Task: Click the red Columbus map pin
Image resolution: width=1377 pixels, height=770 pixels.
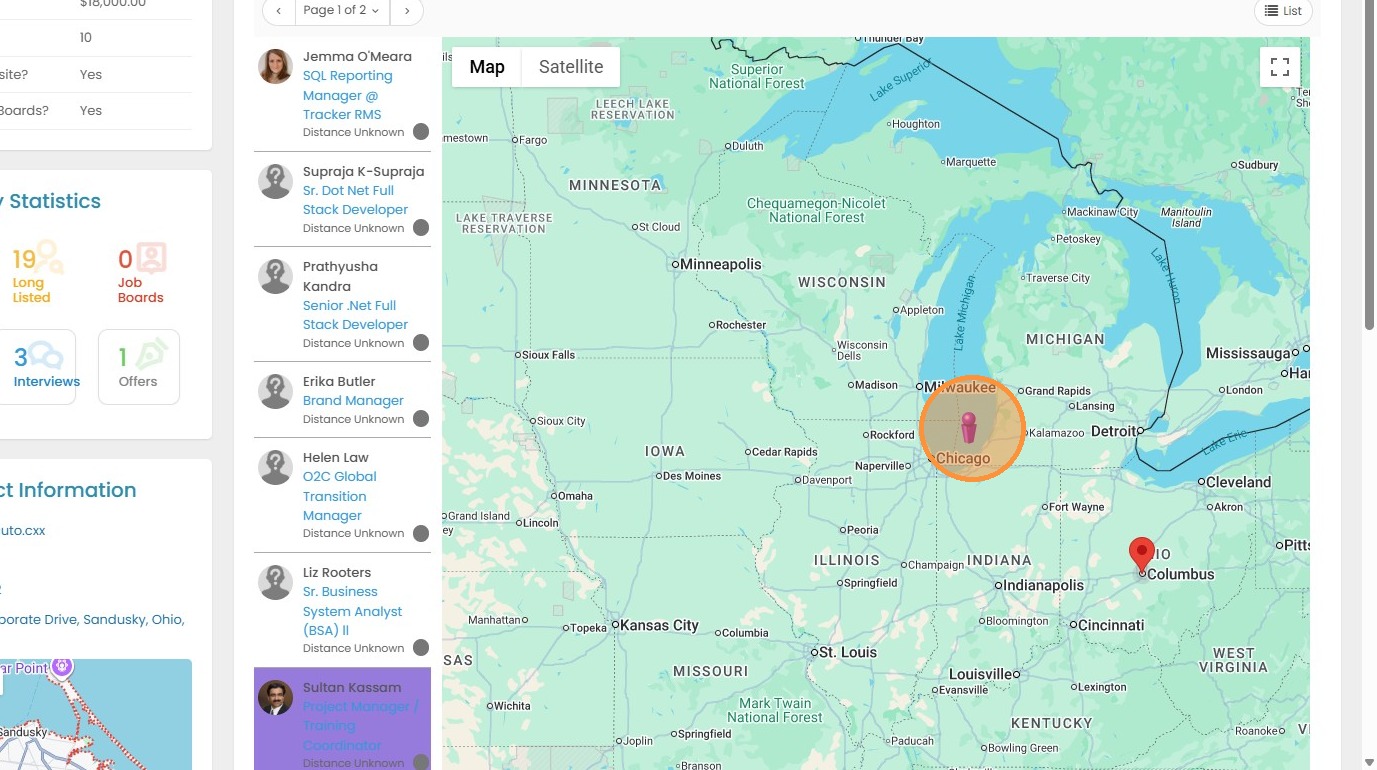Action: point(1142,555)
